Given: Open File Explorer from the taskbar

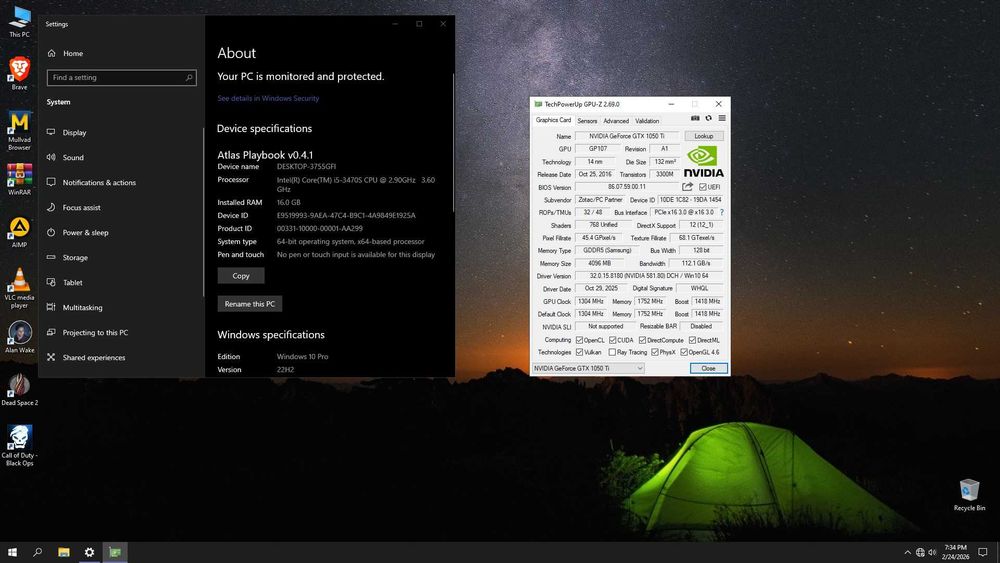Looking at the screenshot, I should (x=64, y=552).
